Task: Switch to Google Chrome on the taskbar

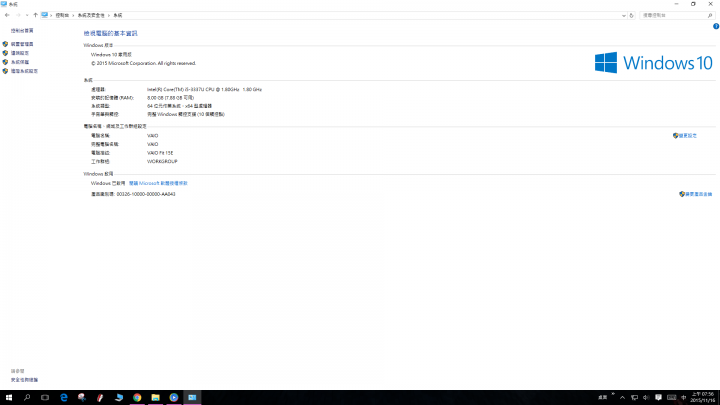Action: 137,397
